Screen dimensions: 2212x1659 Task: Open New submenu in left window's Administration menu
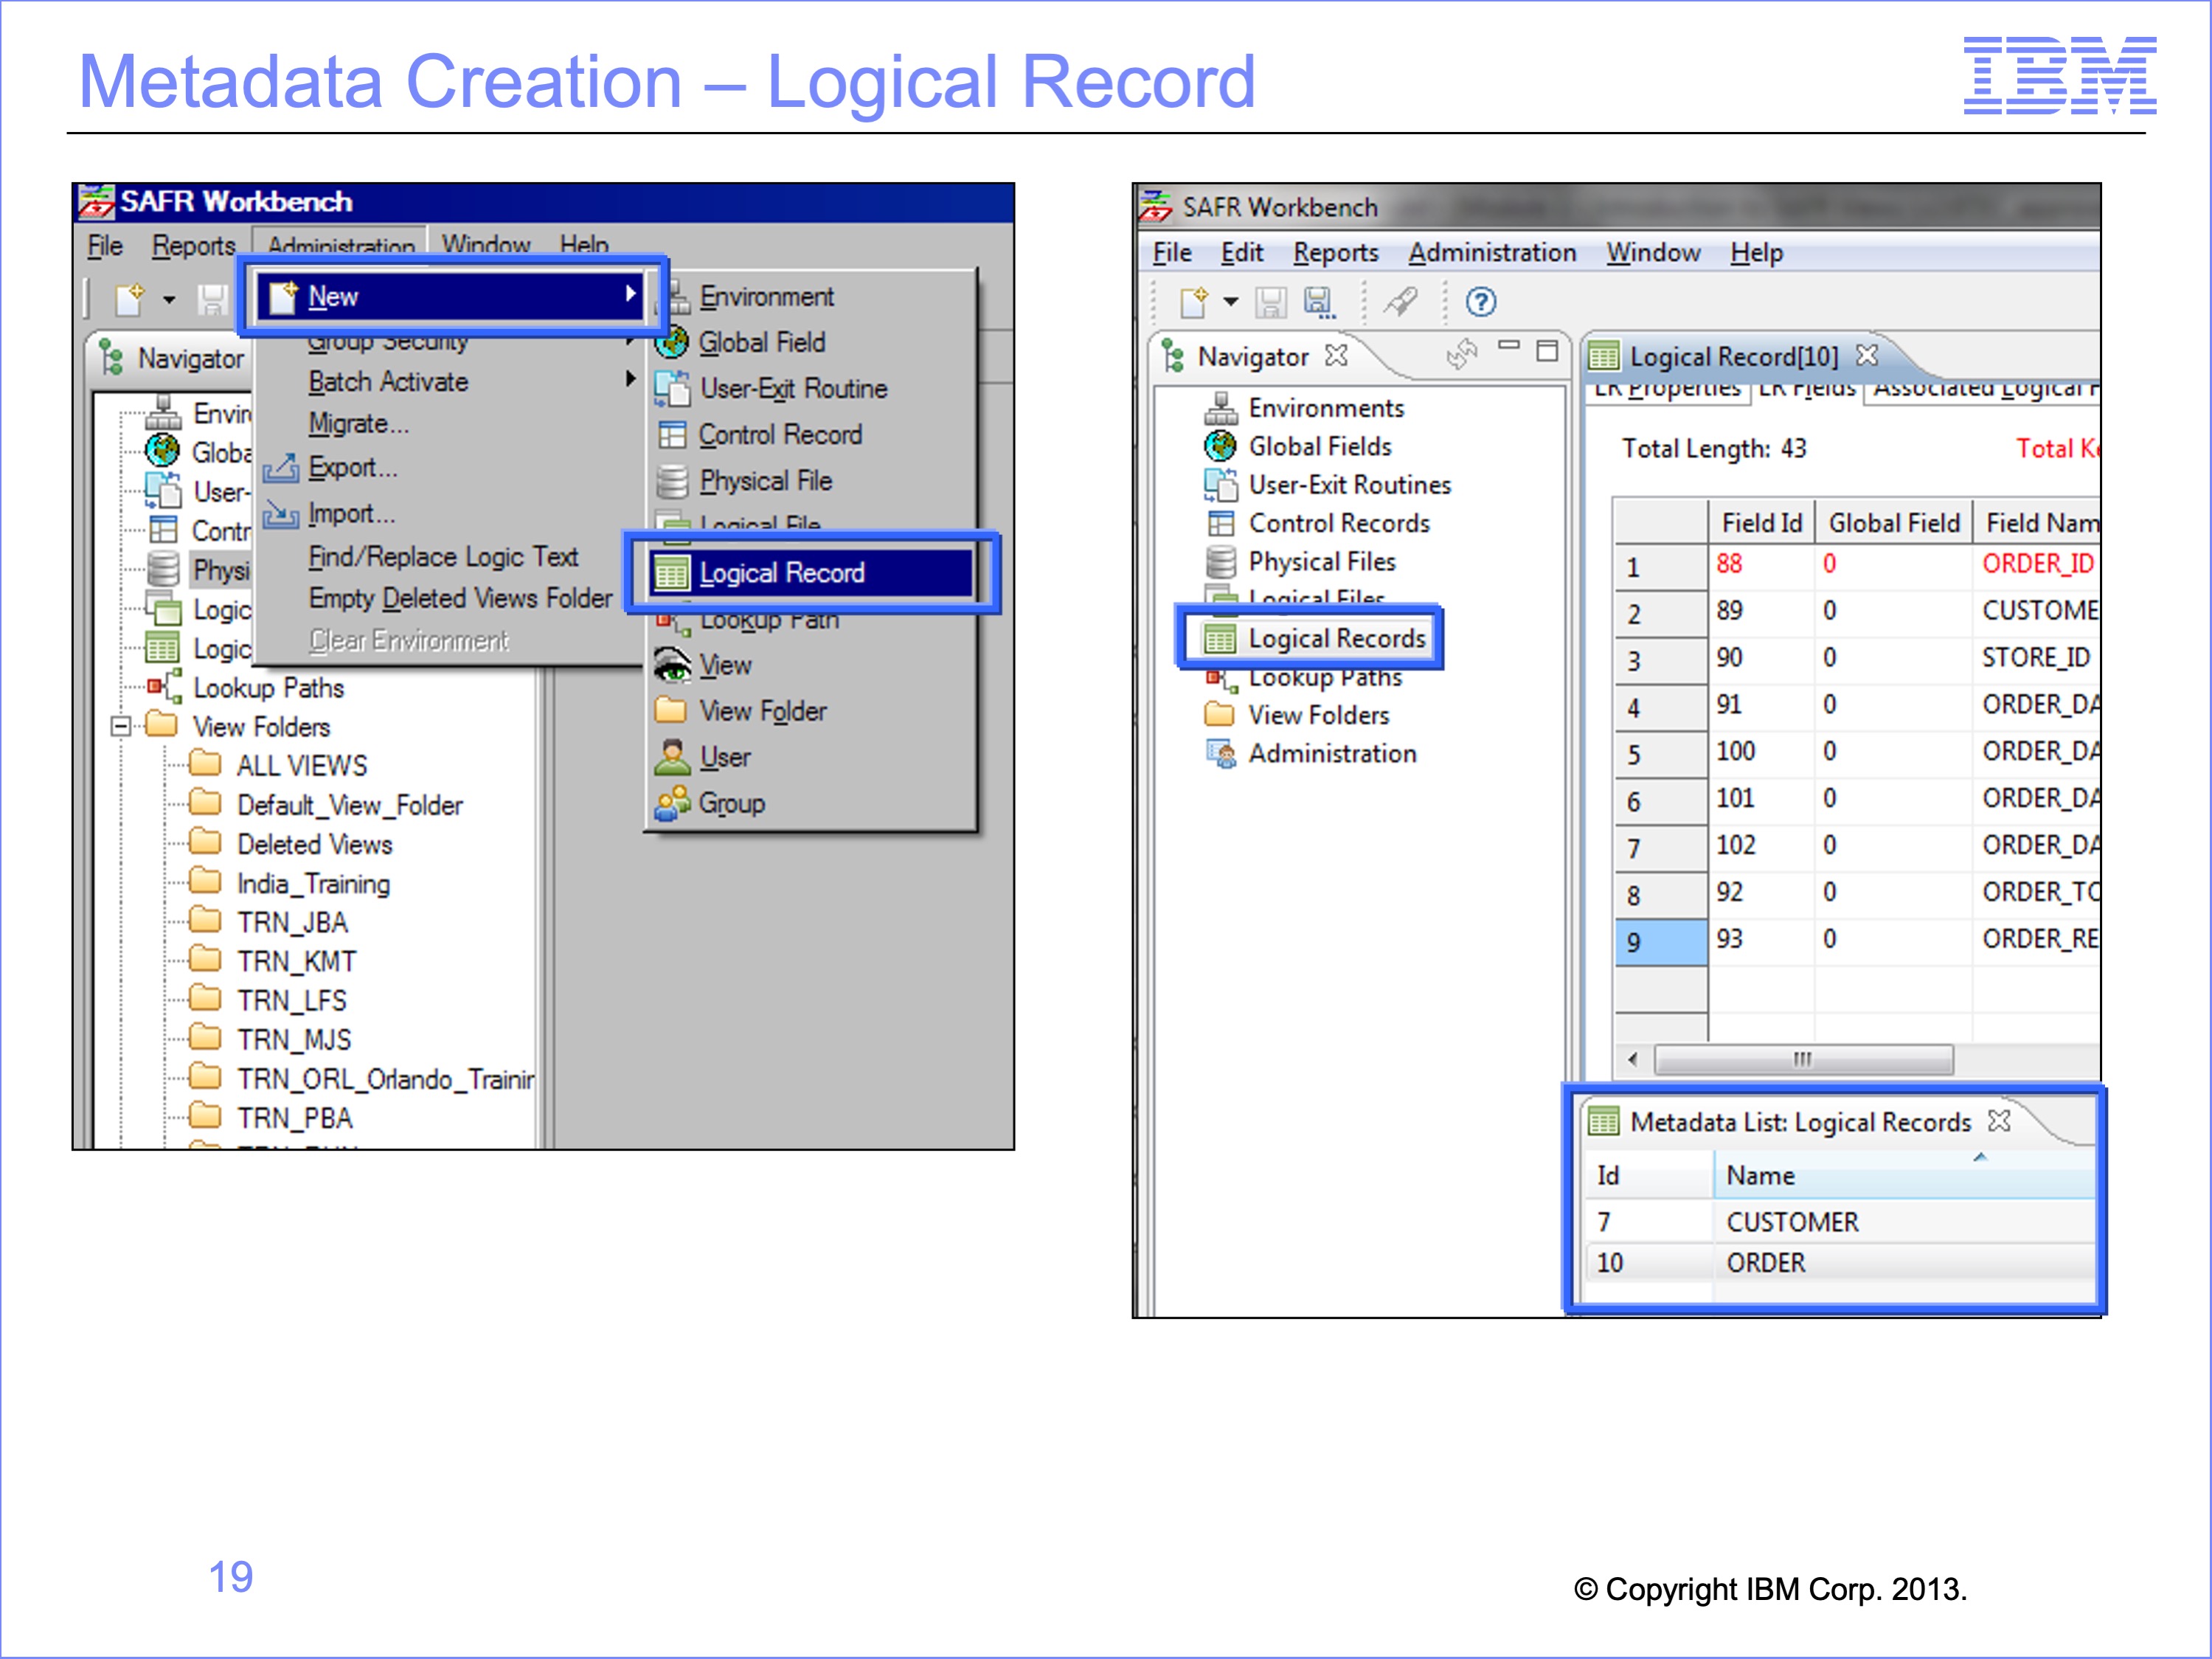pyautogui.click(x=451, y=296)
